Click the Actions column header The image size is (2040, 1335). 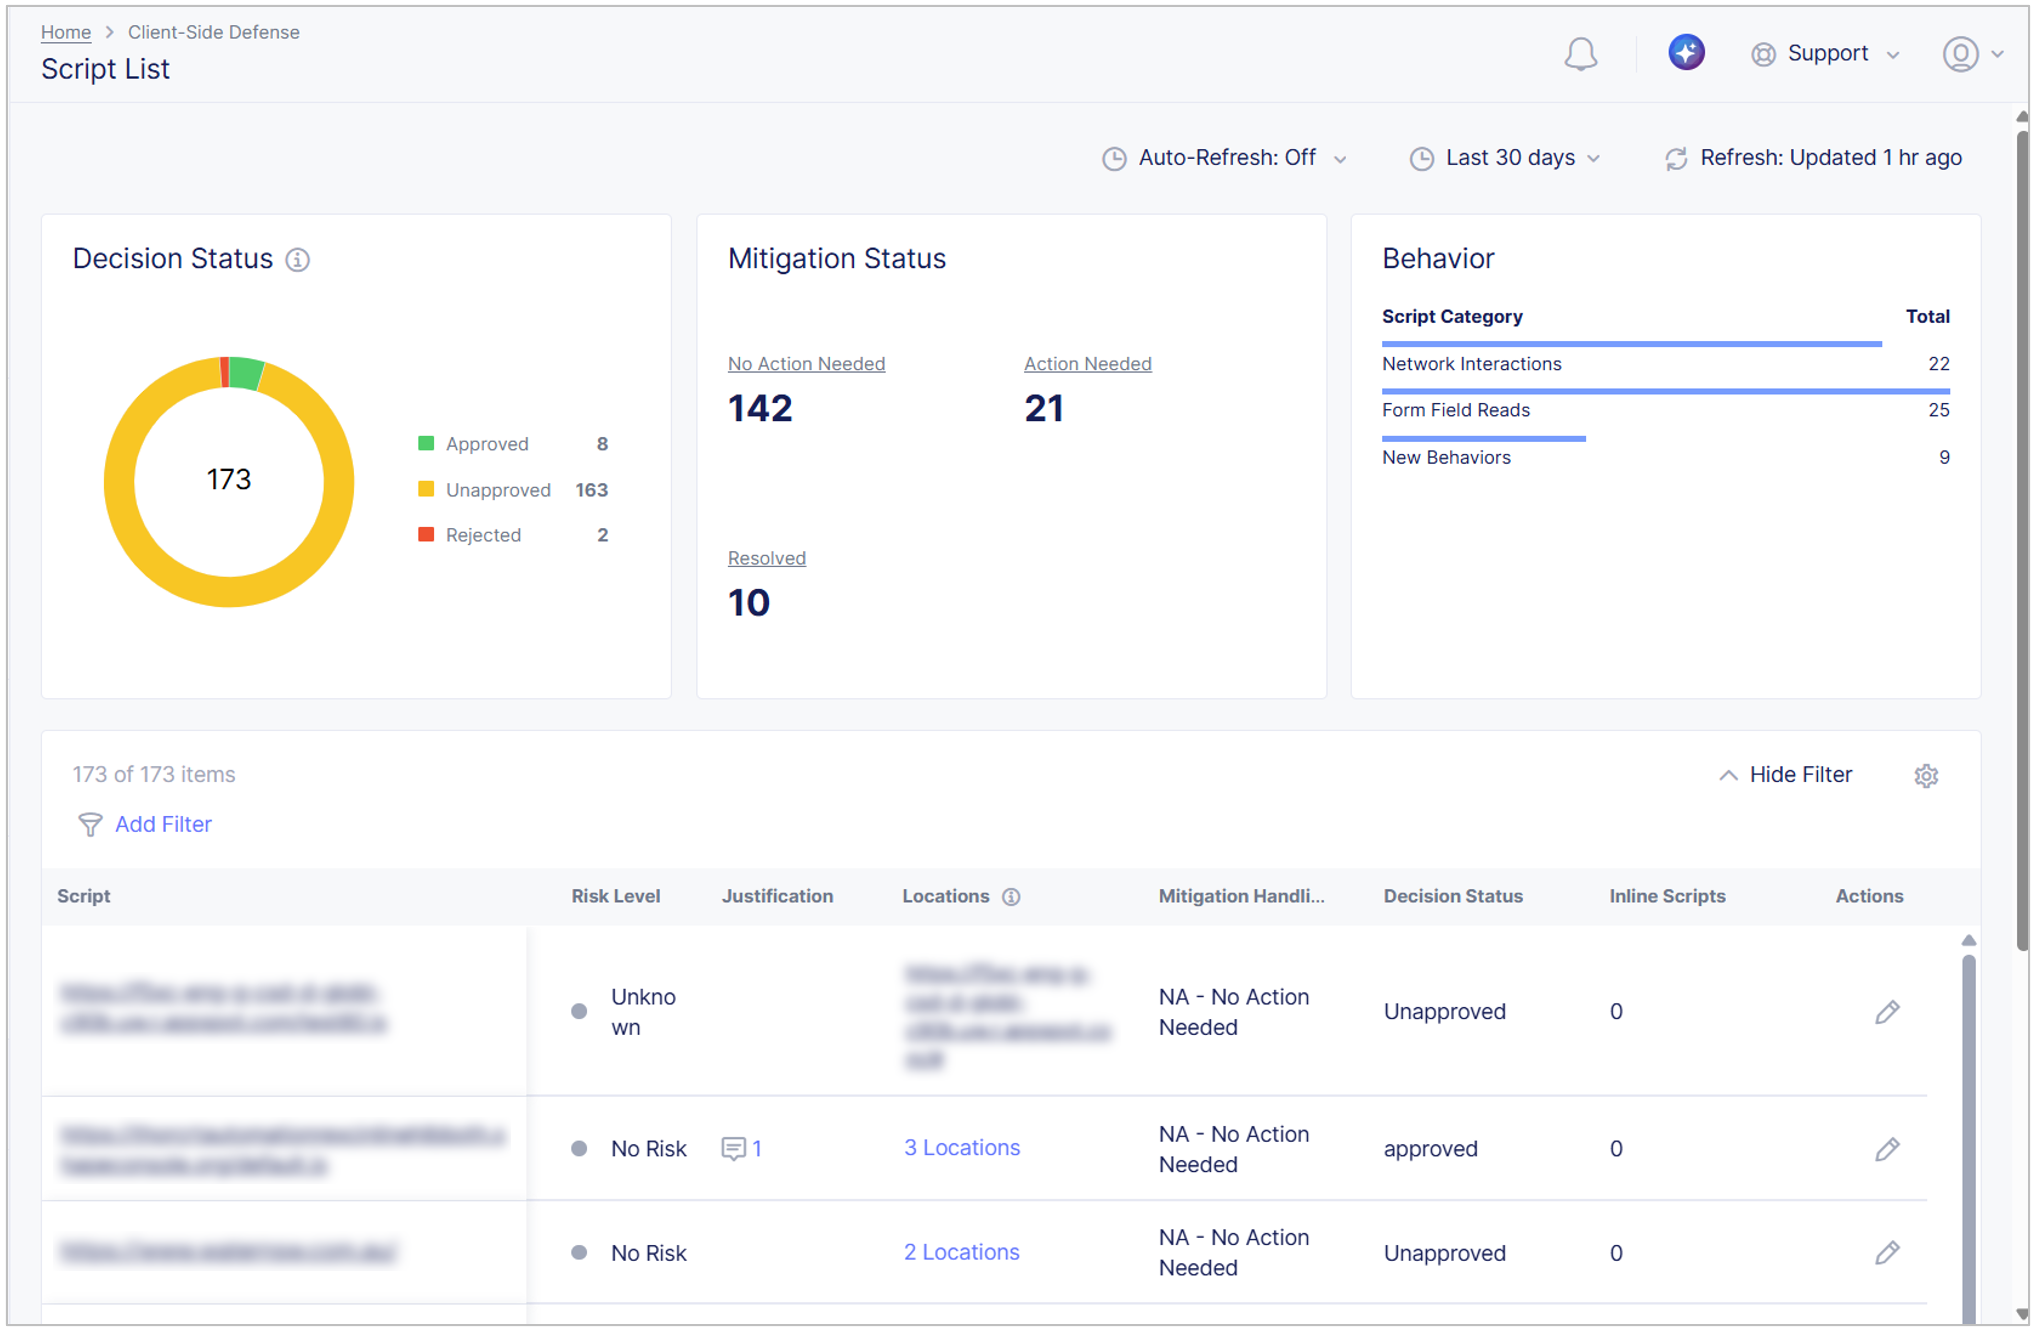1869,896
